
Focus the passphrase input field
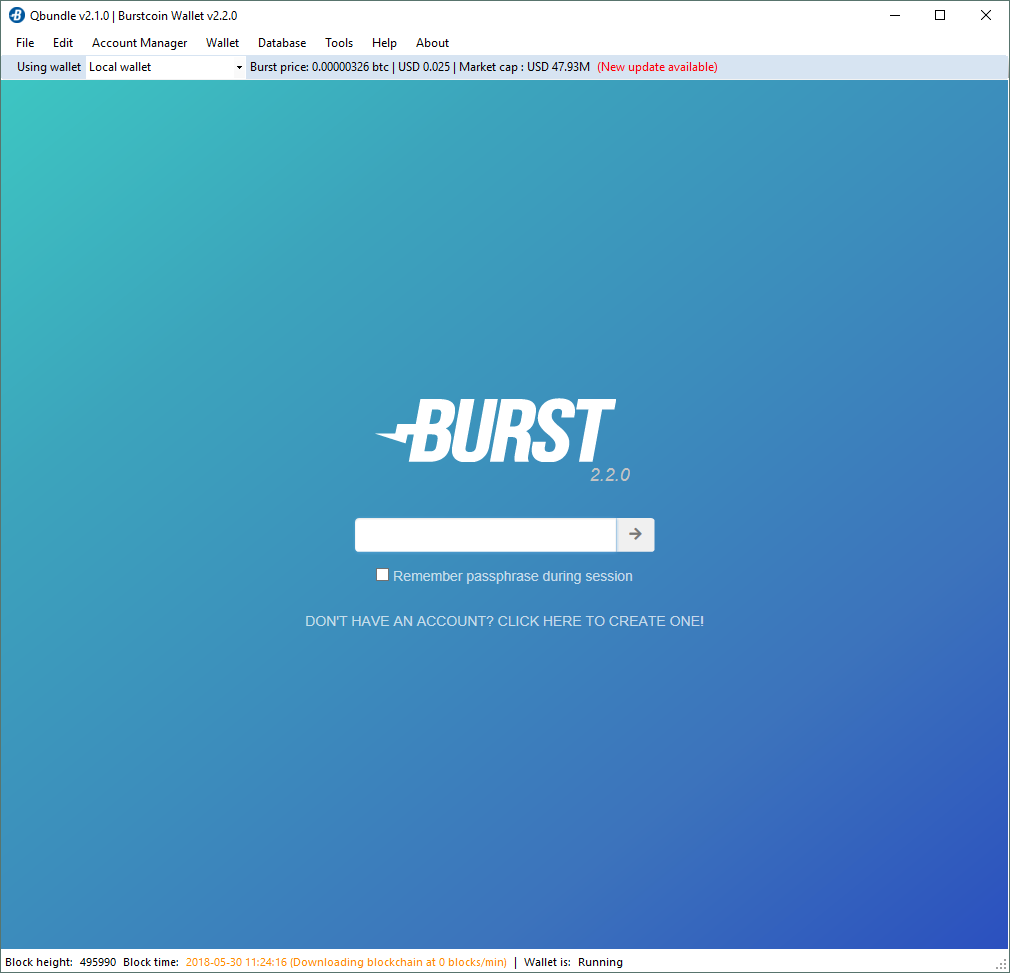(486, 534)
